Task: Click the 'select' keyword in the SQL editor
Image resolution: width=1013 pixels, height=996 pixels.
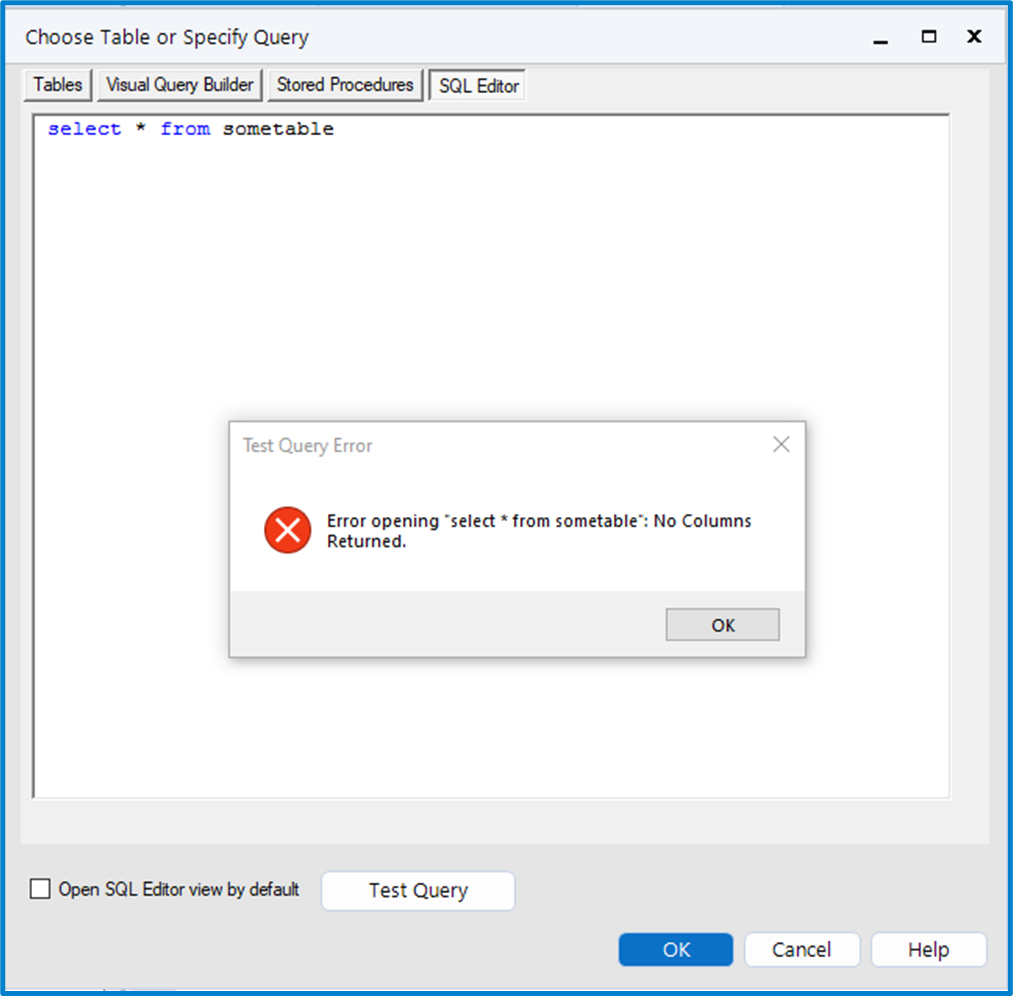Action: click(84, 129)
